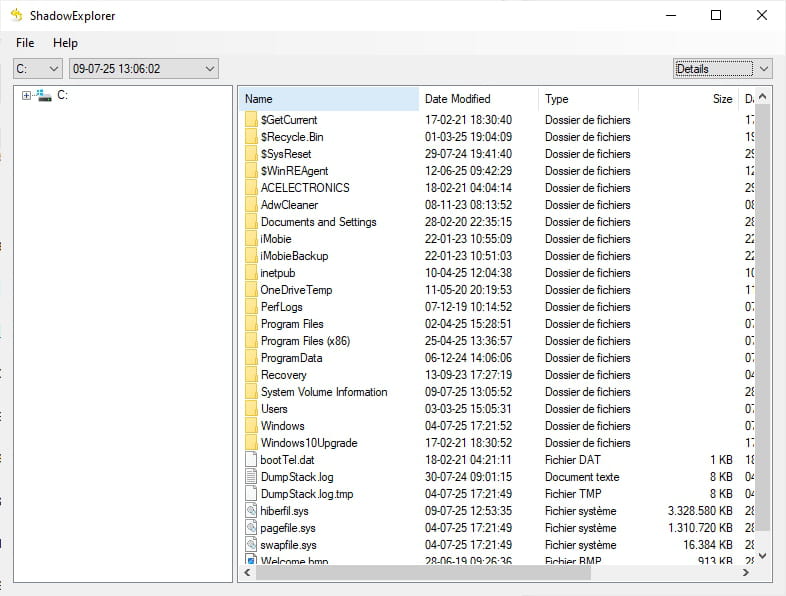Click the 3.328.580 KB size value

click(700, 511)
